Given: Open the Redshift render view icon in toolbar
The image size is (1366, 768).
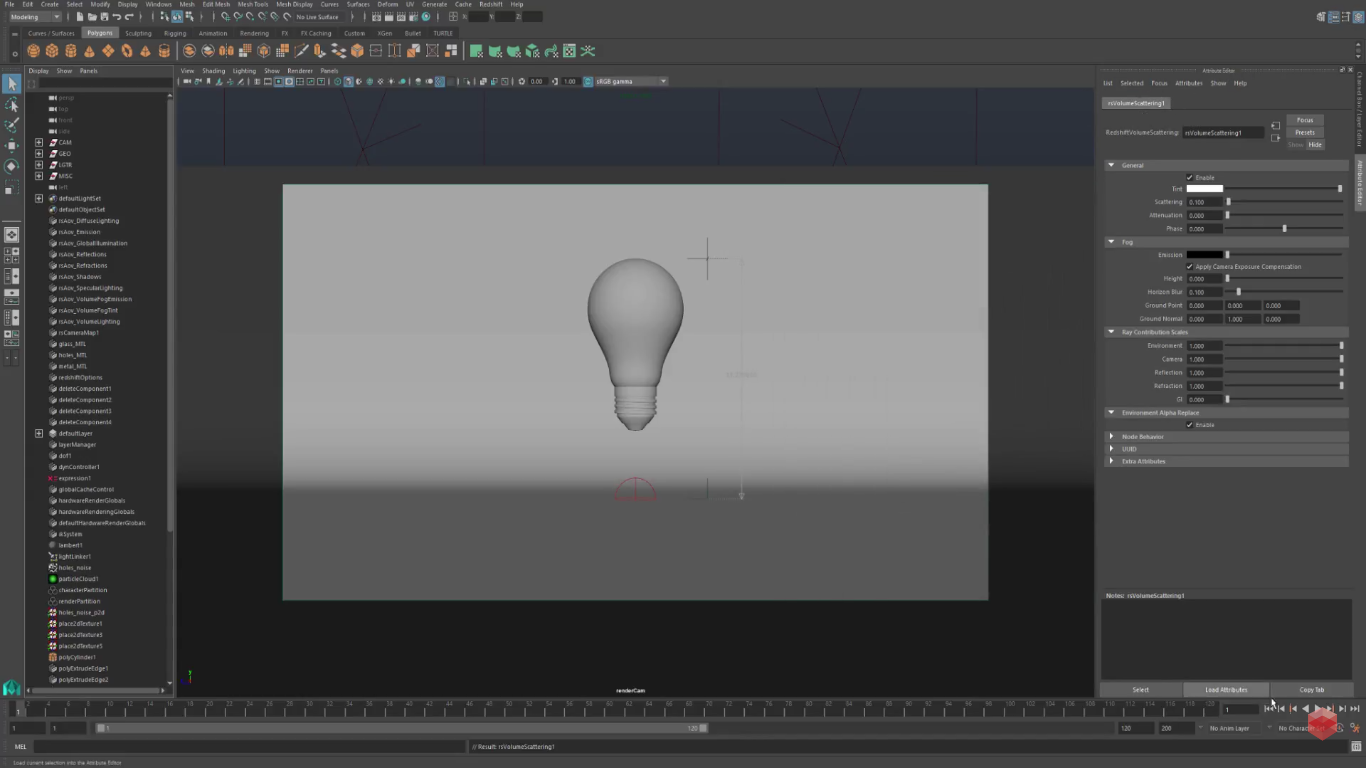Looking at the screenshot, I should point(569,51).
